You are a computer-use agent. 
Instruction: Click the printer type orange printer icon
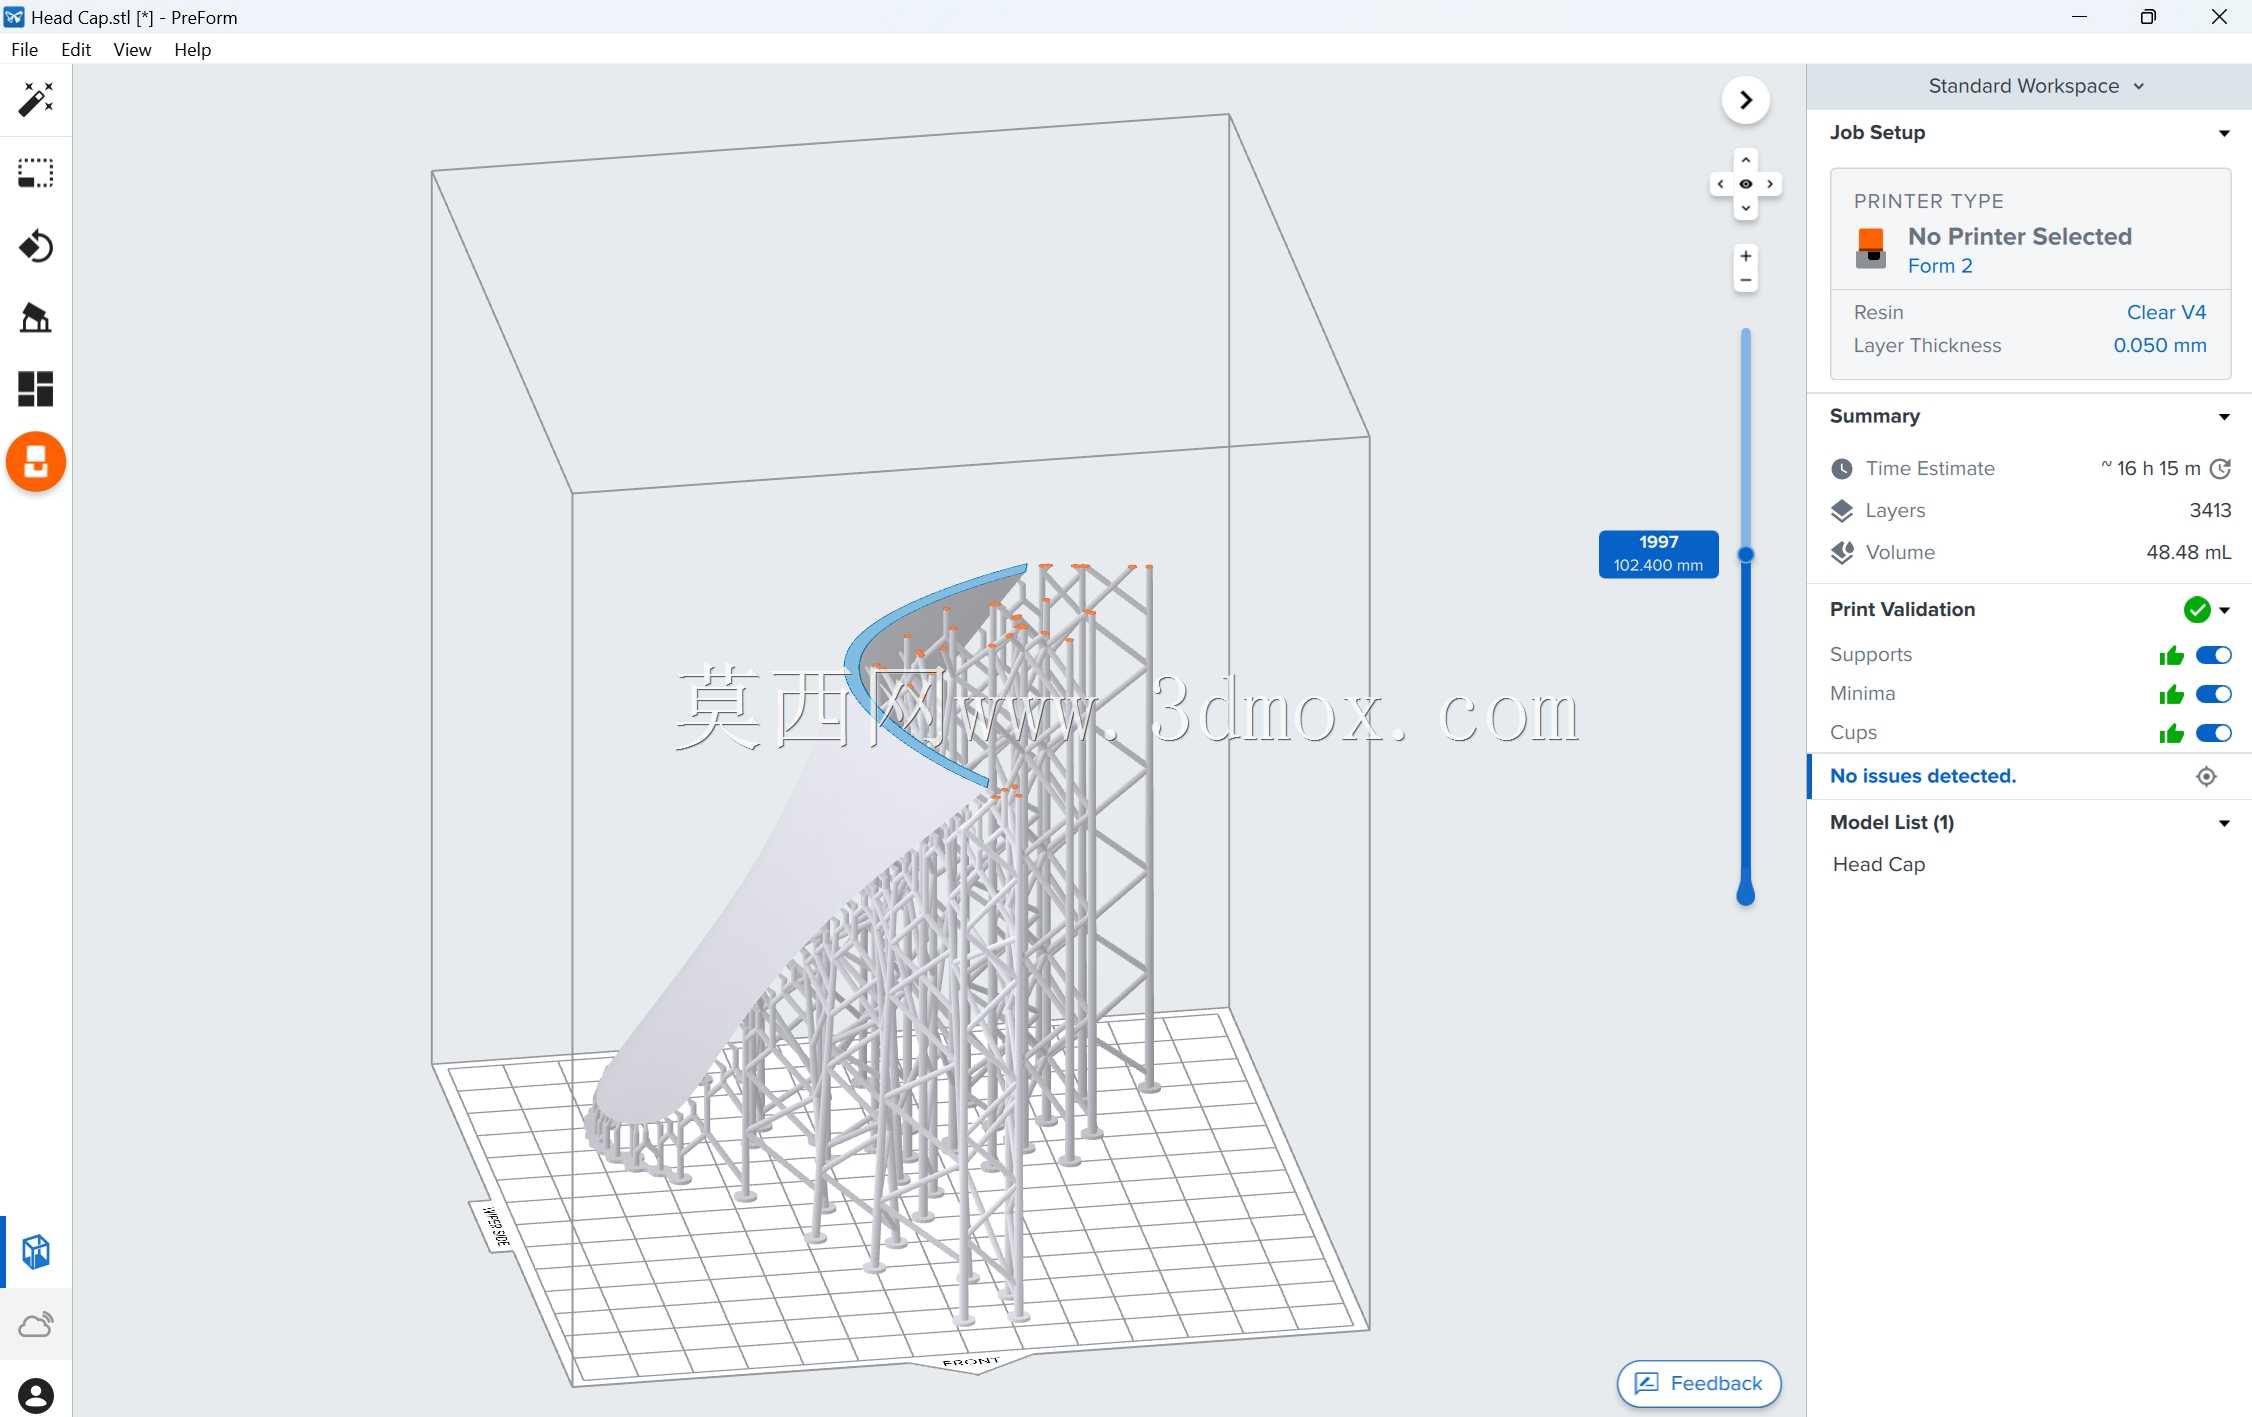tap(1871, 248)
